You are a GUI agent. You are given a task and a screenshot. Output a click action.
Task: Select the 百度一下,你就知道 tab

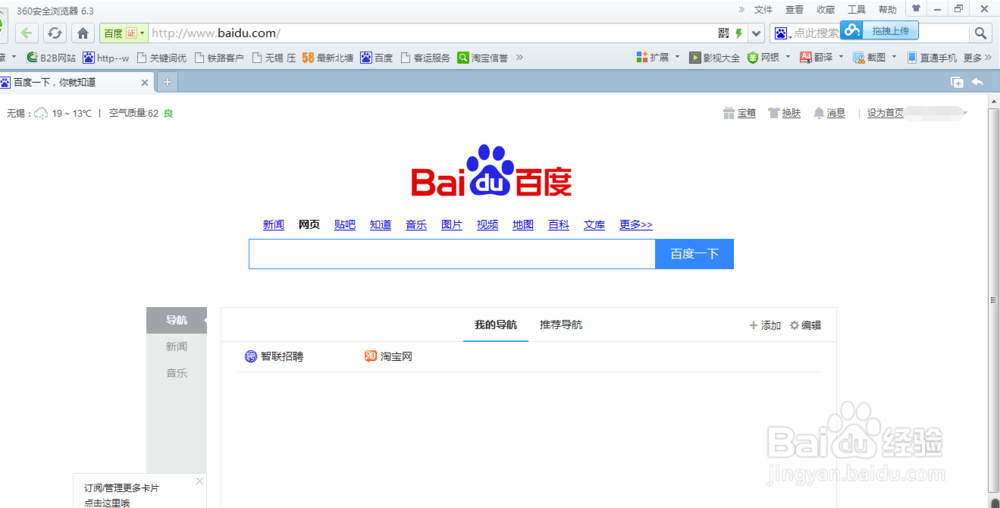[77, 82]
